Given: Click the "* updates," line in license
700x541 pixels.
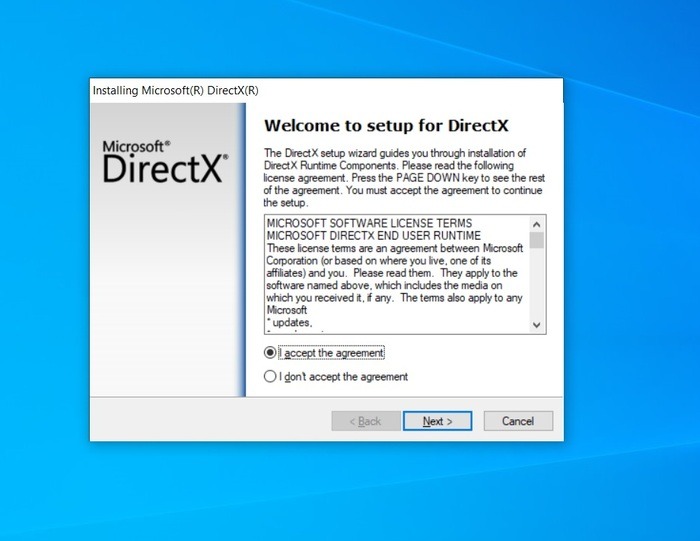Looking at the screenshot, I should pyautogui.click(x=289, y=322).
